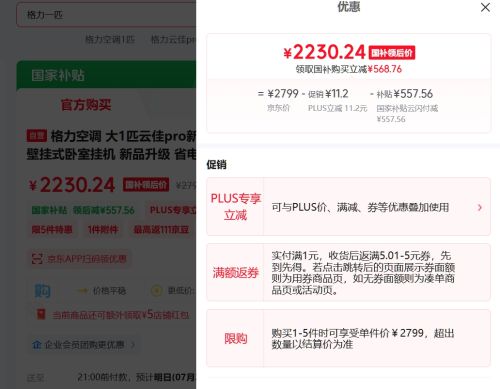Click main ¥2230.24 price on product page
Image resolution: width=500 pixels, height=389 pixels.
(x=72, y=185)
